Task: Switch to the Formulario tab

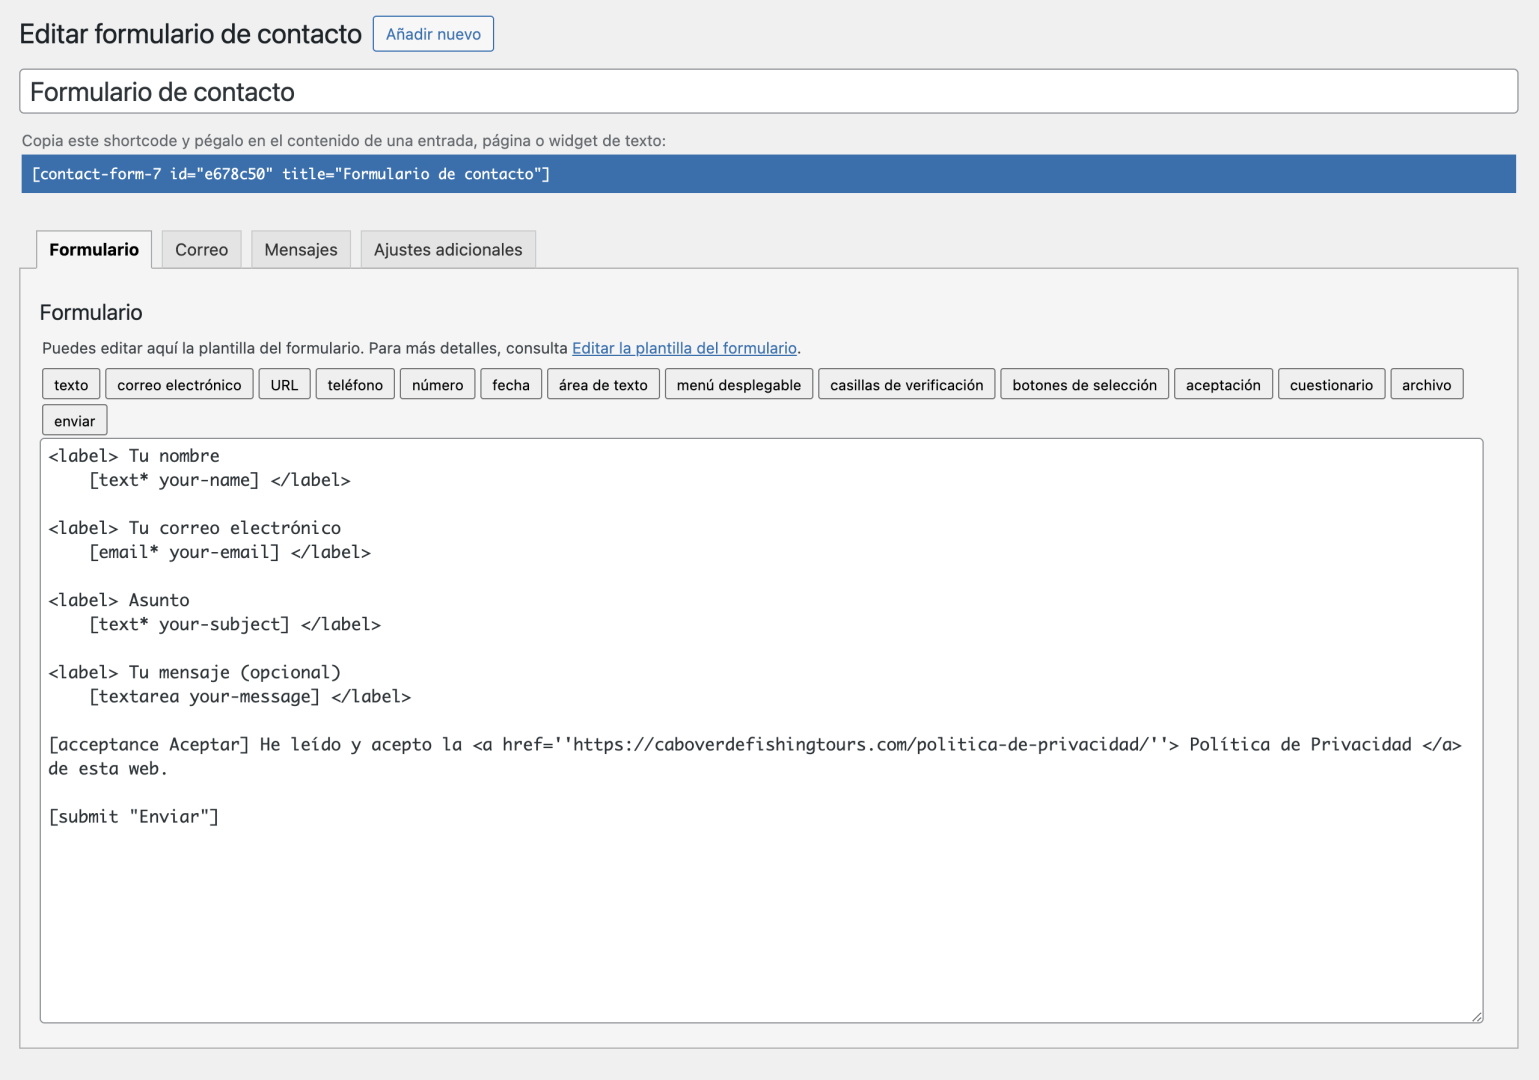Action: [94, 250]
